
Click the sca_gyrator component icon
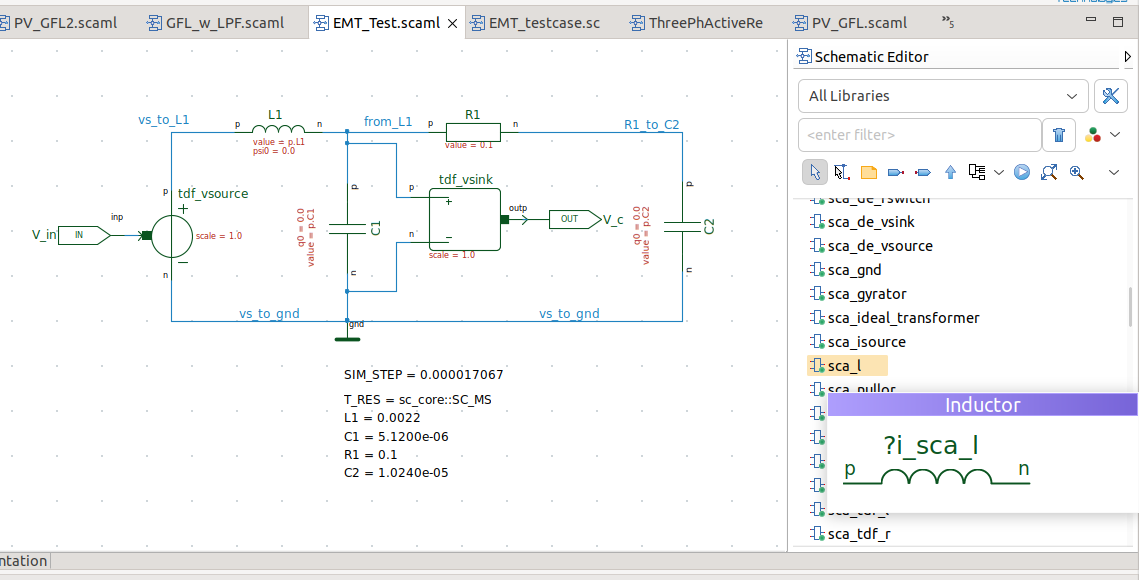(x=817, y=294)
